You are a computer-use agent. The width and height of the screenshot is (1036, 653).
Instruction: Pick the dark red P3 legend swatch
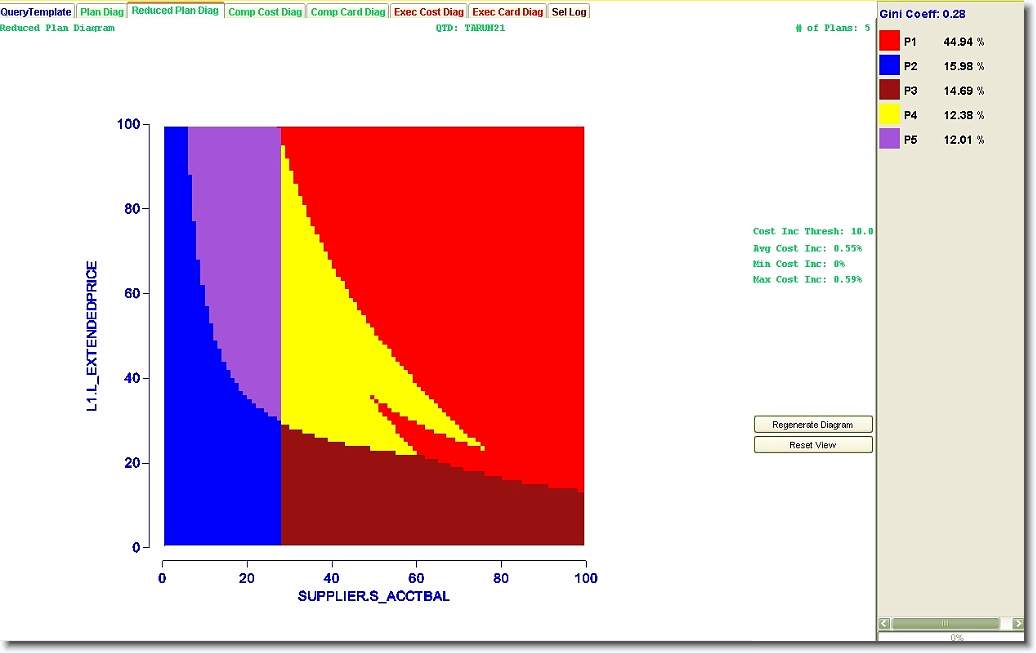[889, 91]
